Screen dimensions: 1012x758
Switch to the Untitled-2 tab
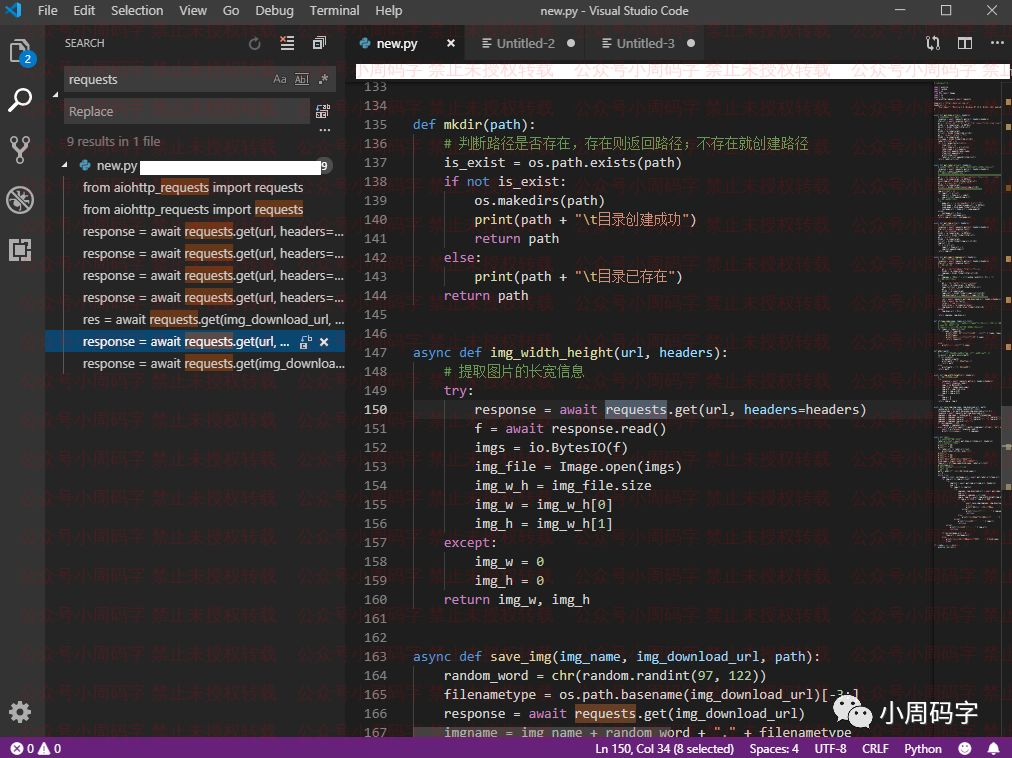[x=525, y=44]
